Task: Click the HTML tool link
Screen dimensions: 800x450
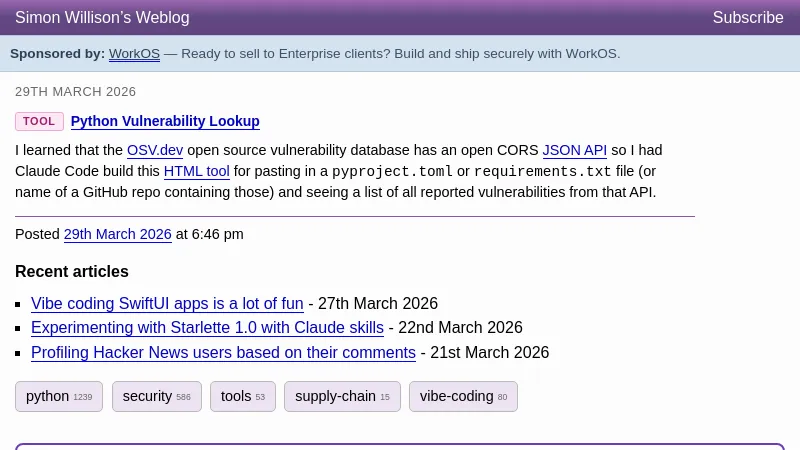Action: [x=196, y=172]
